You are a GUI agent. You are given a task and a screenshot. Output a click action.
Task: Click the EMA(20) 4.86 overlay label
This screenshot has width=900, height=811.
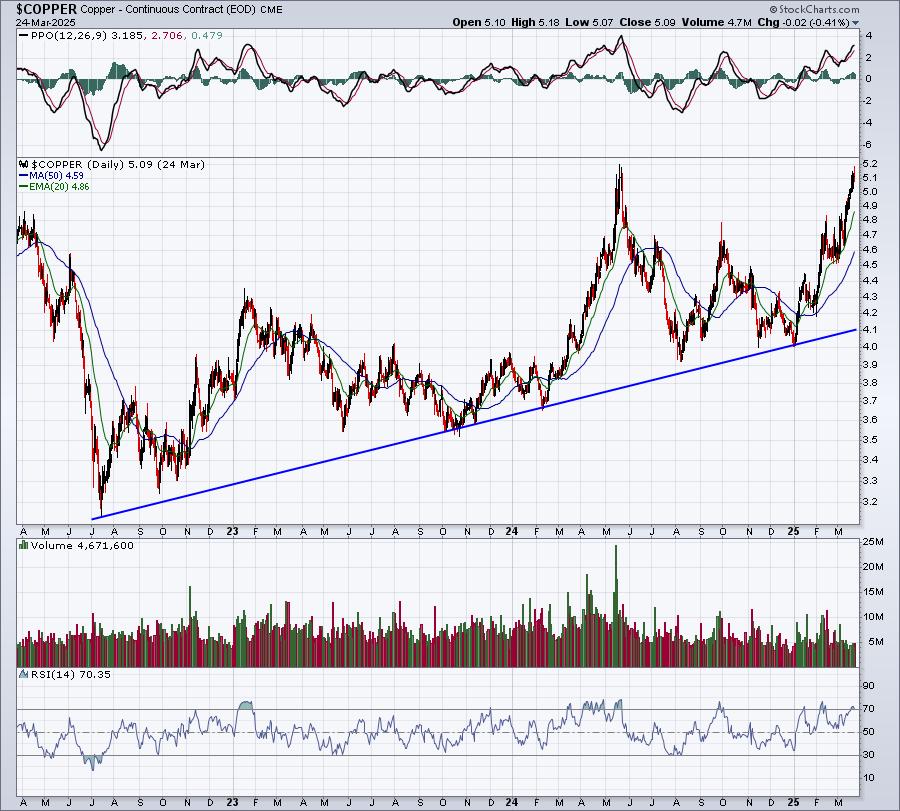click(59, 187)
